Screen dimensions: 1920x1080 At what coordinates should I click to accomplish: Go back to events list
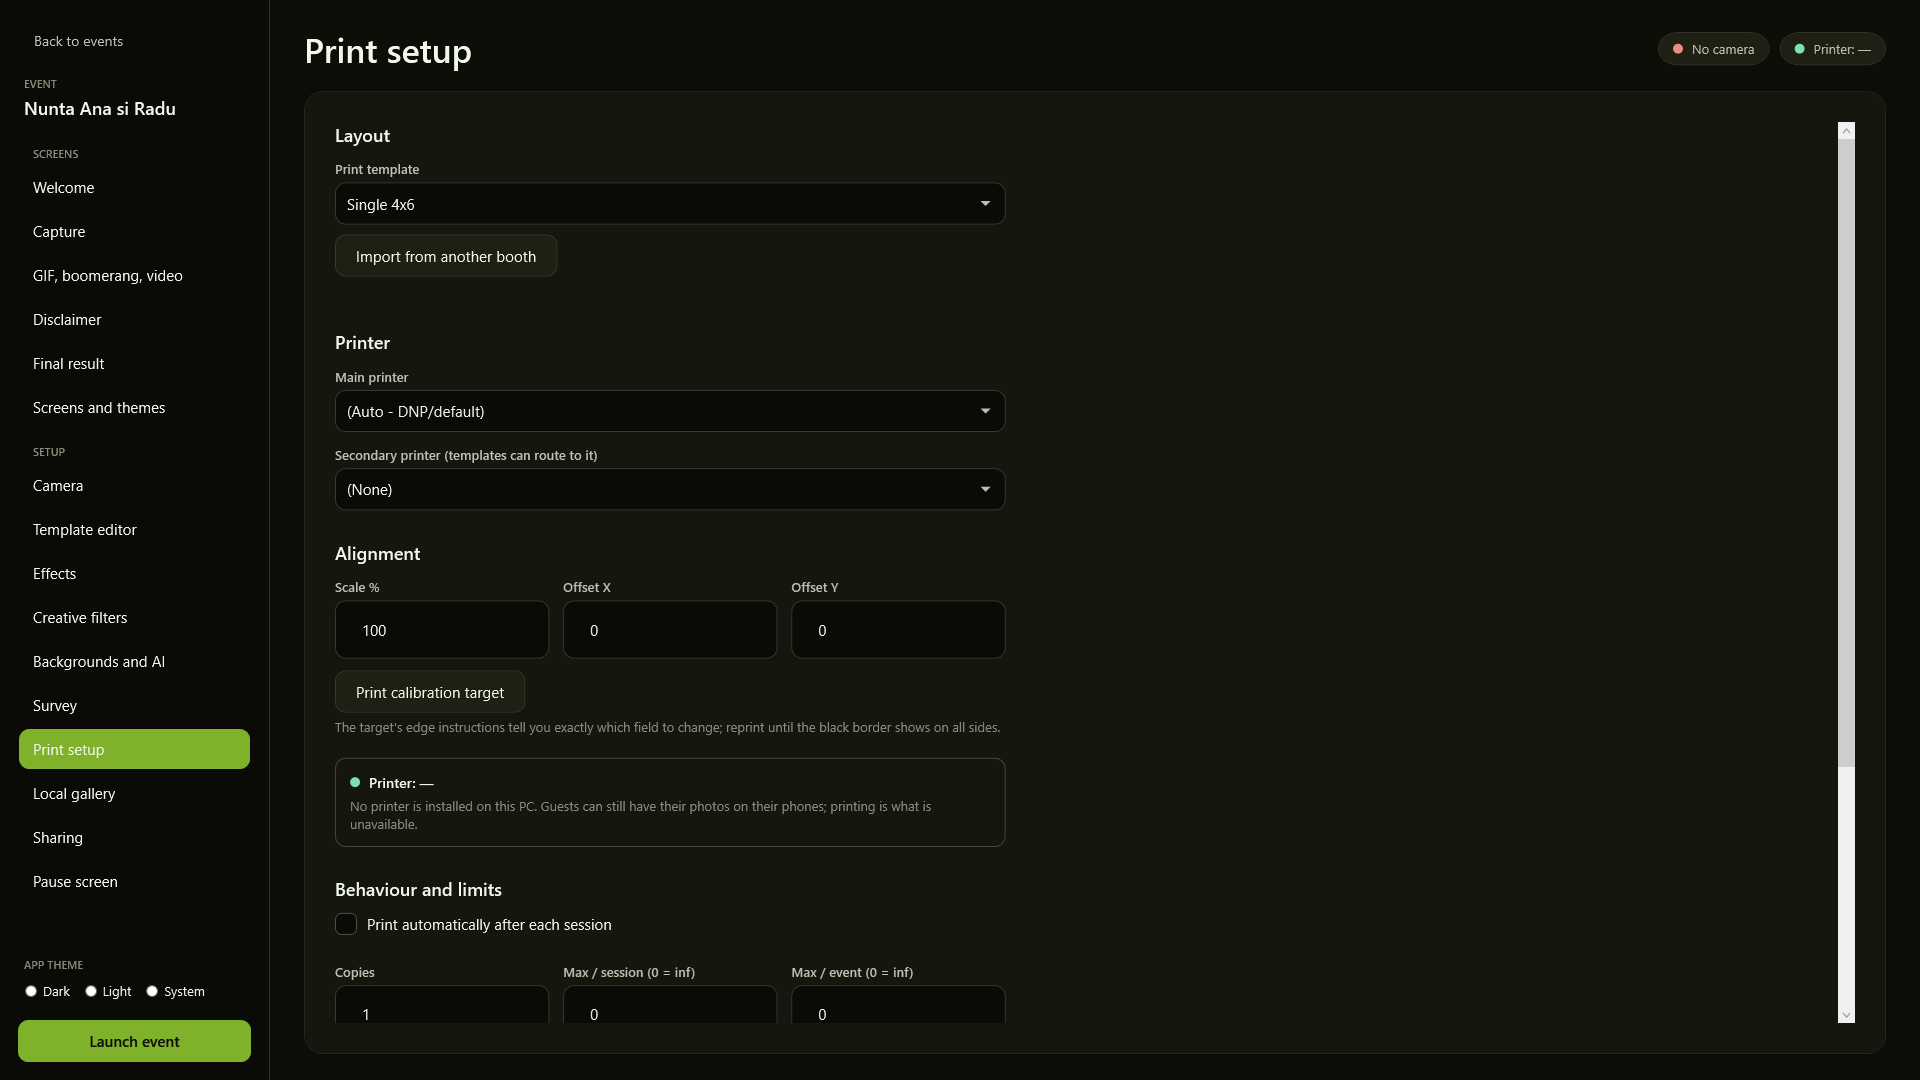point(78,41)
